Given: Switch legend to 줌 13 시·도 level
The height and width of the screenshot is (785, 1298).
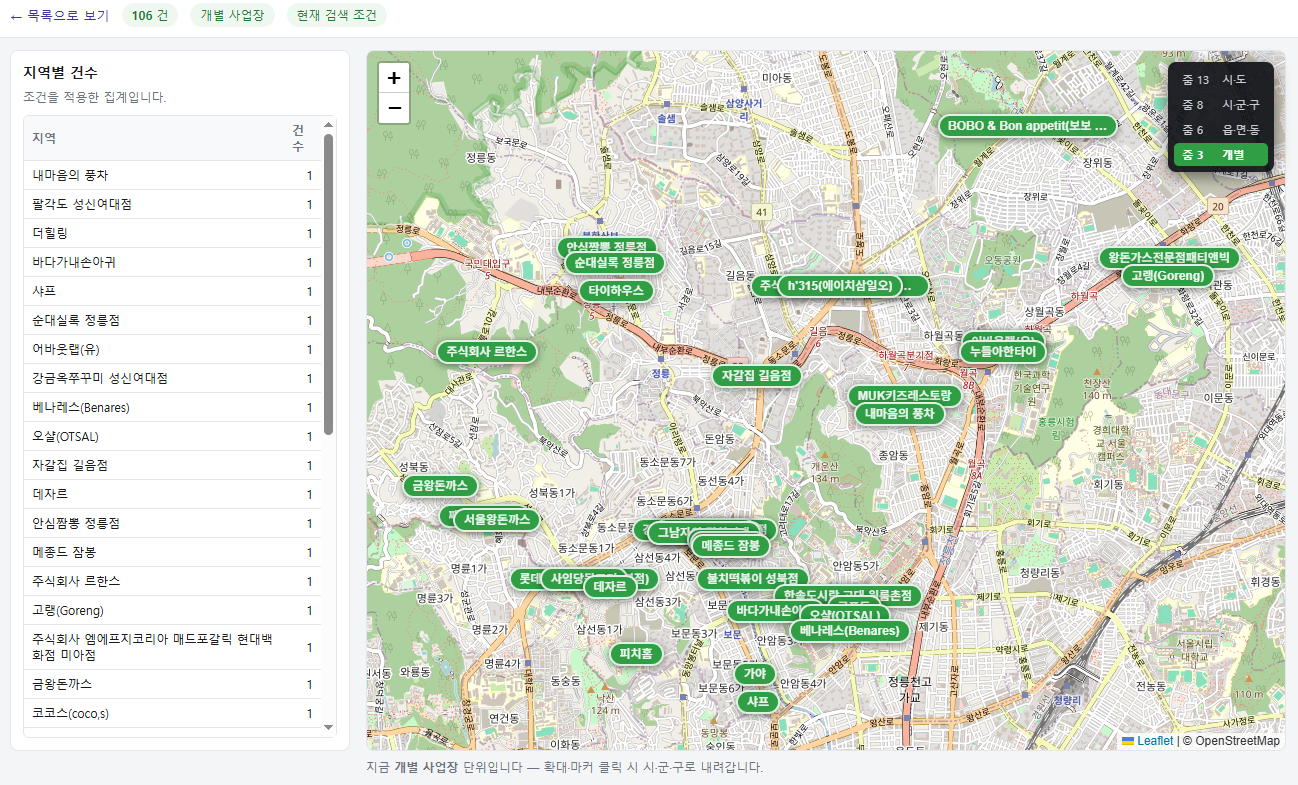Looking at the screenshot, I should [1220, 80].
